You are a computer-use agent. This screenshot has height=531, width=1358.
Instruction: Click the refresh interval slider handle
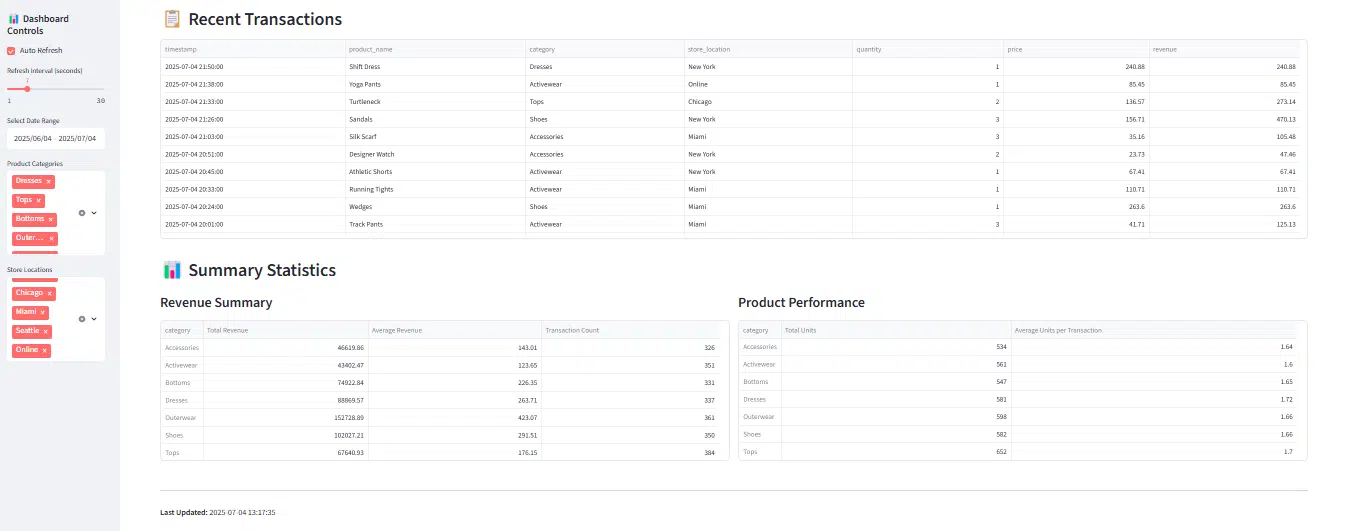27,89
